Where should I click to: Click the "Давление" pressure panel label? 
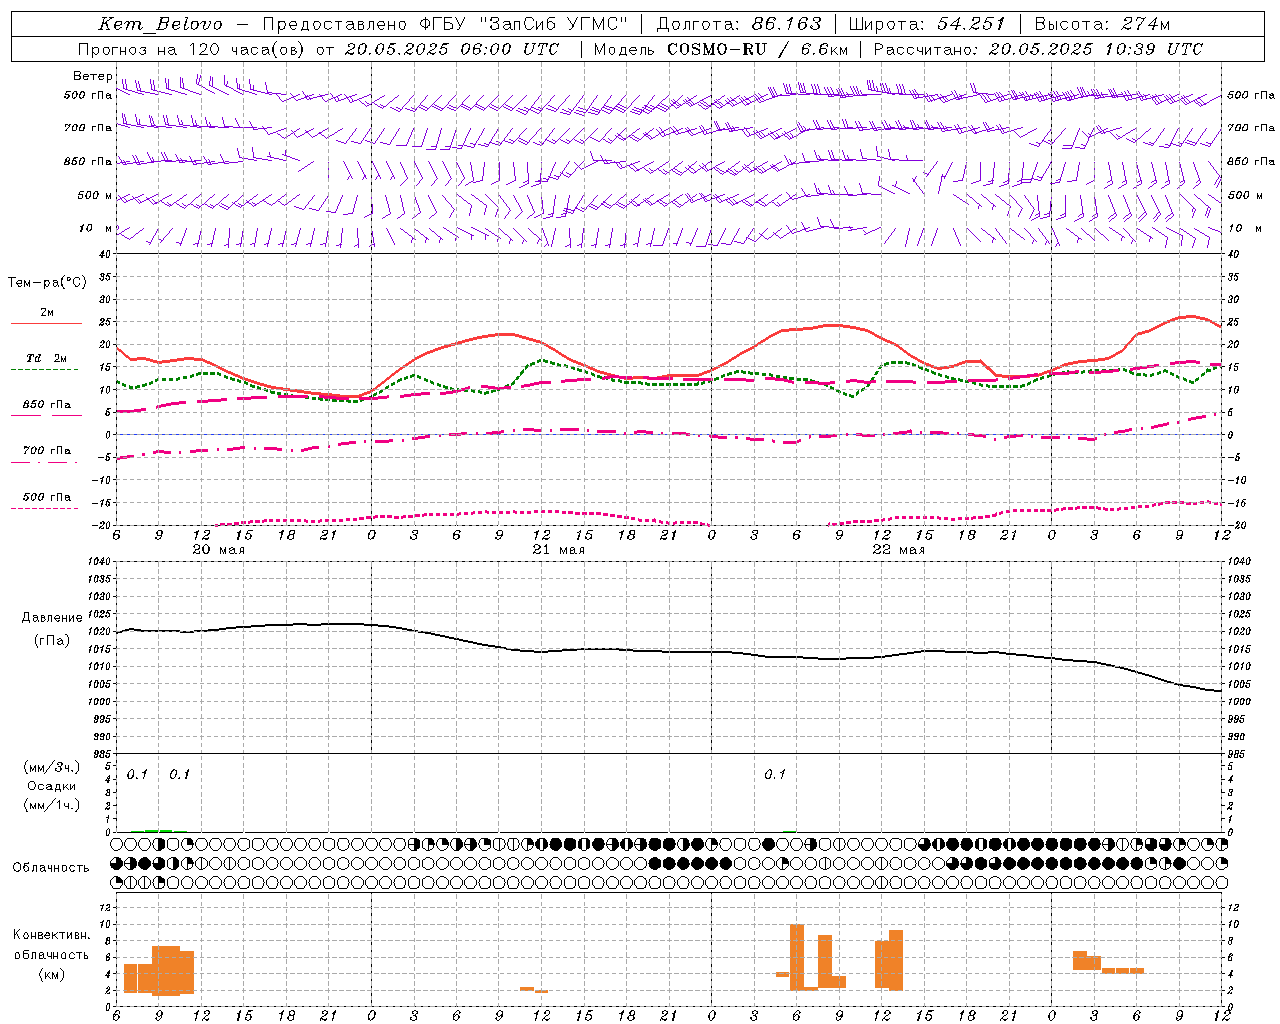(52, 617)
